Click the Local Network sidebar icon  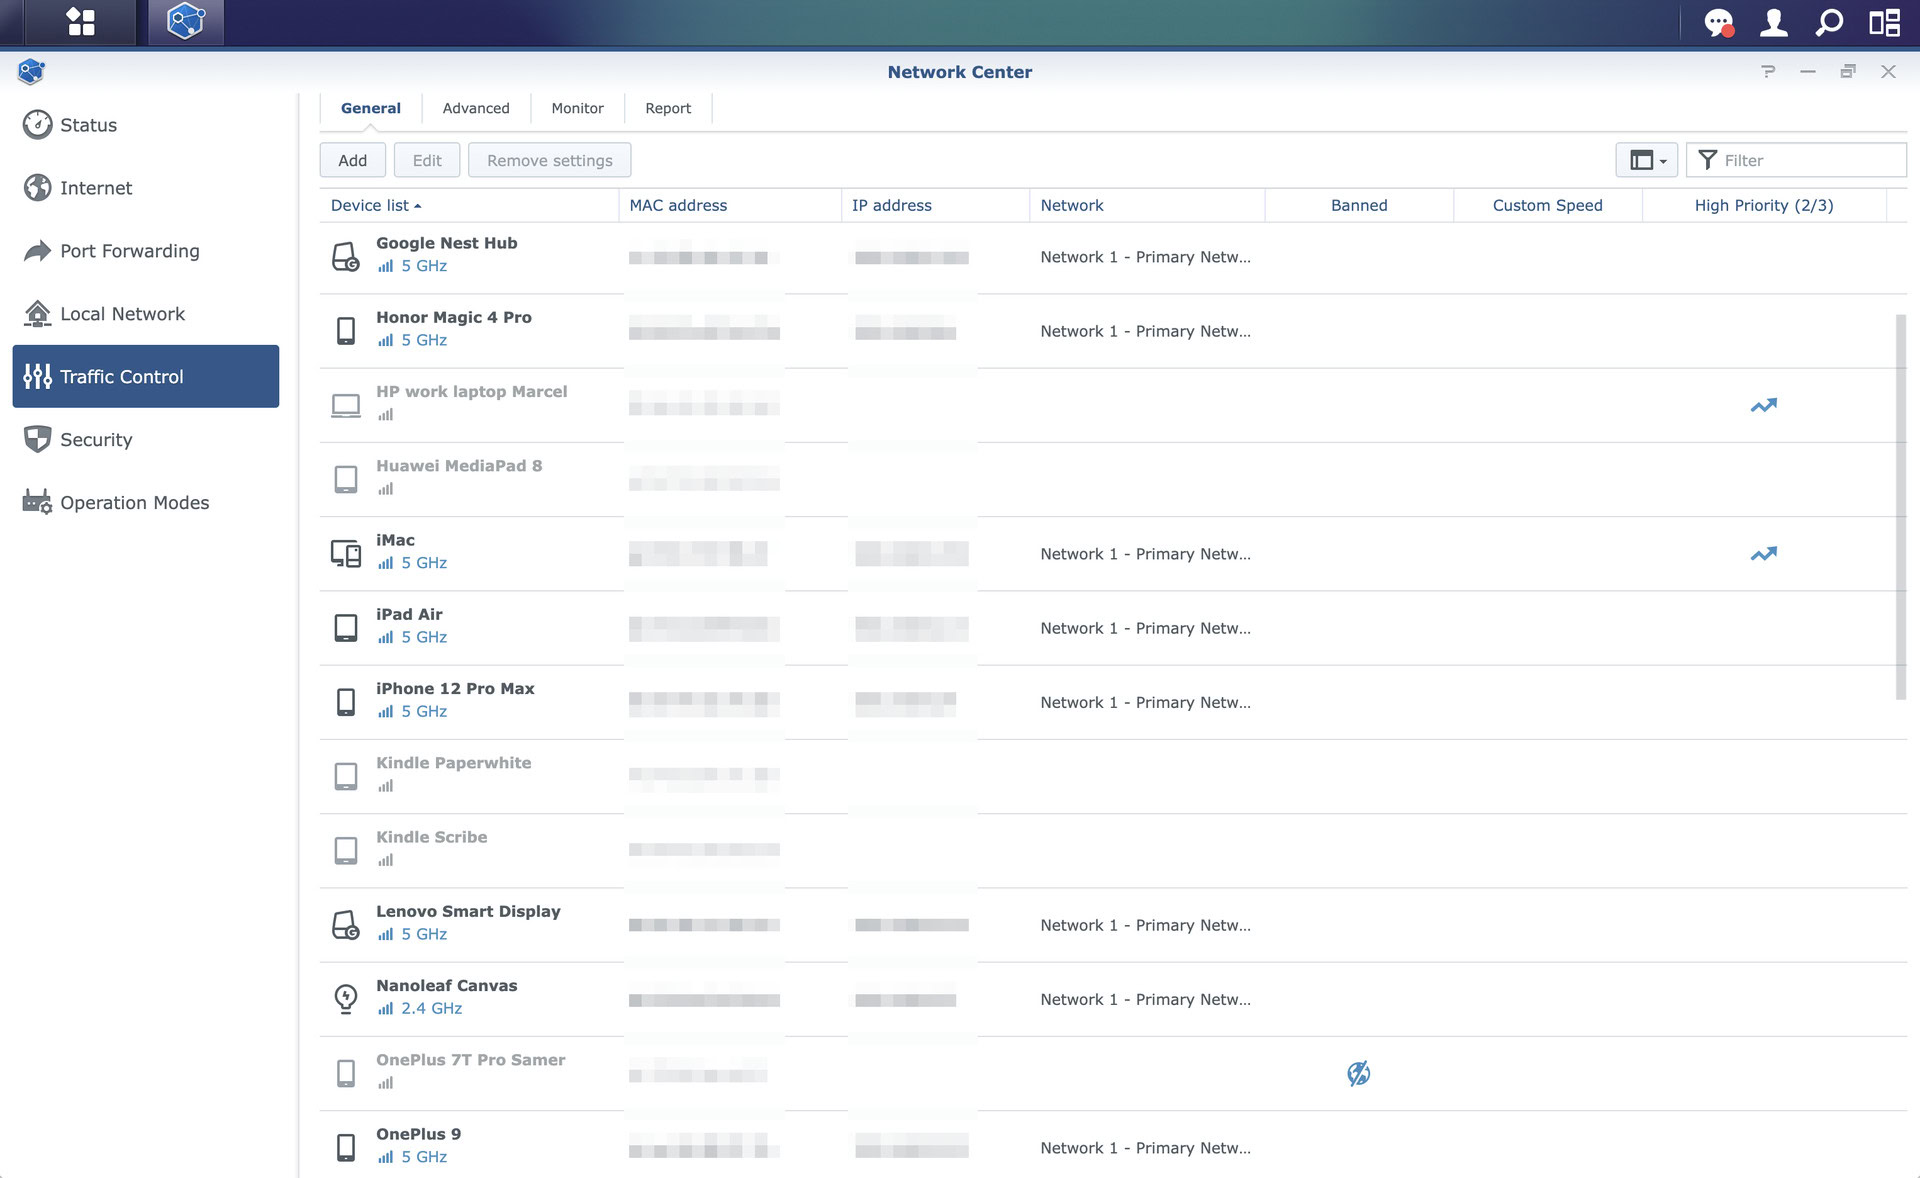(x=37, y=313)
